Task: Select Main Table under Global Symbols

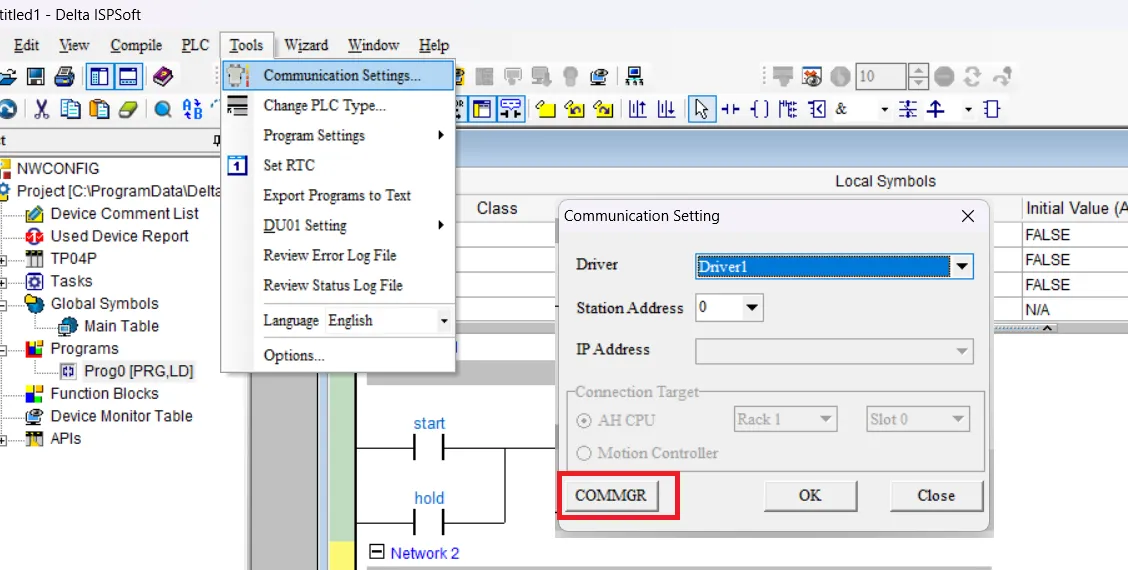Action: coord(122,326)
